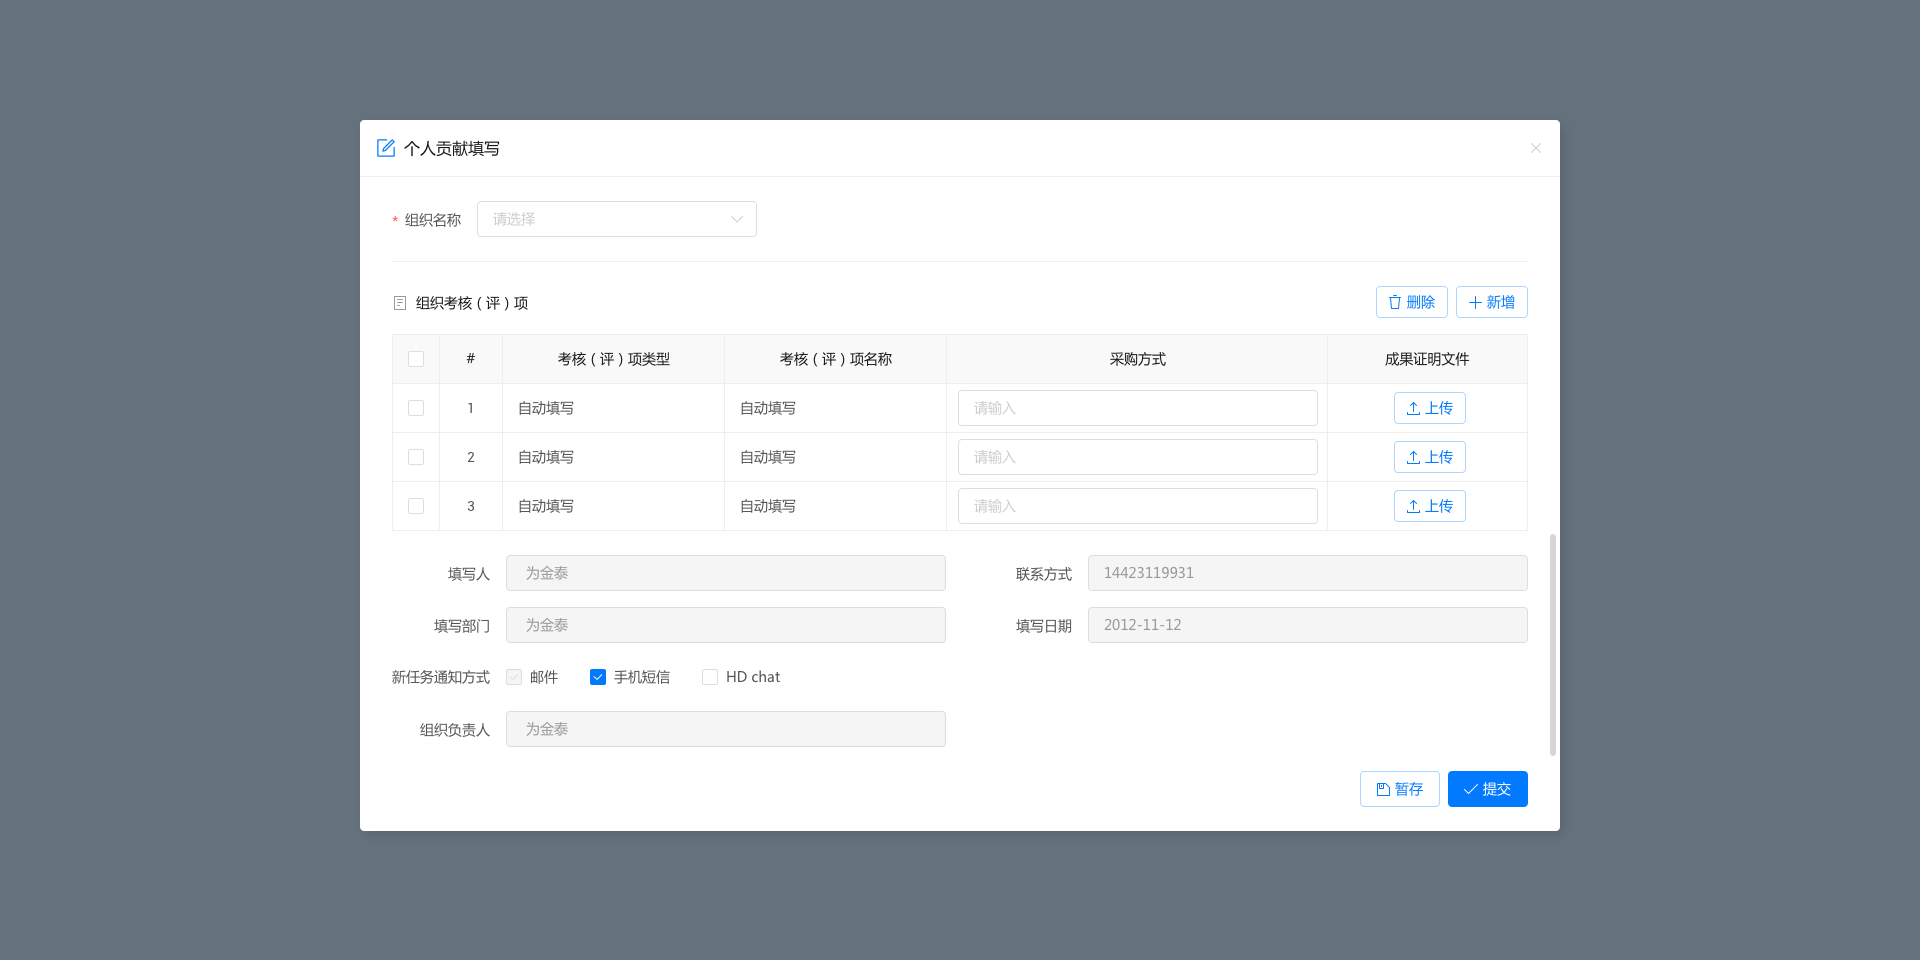Check the checkbox for row 3
The image size is (1920, 960).
coord(416,506)
